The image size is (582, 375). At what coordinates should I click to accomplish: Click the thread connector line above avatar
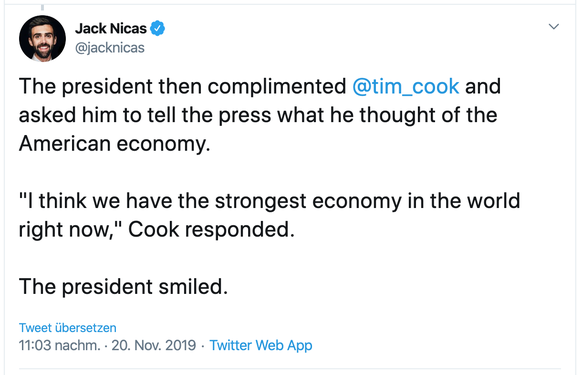(x=42, y=7)
